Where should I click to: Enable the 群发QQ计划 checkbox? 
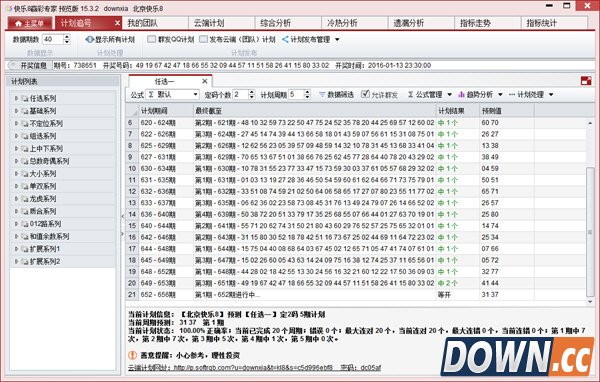tap(152, 39)
